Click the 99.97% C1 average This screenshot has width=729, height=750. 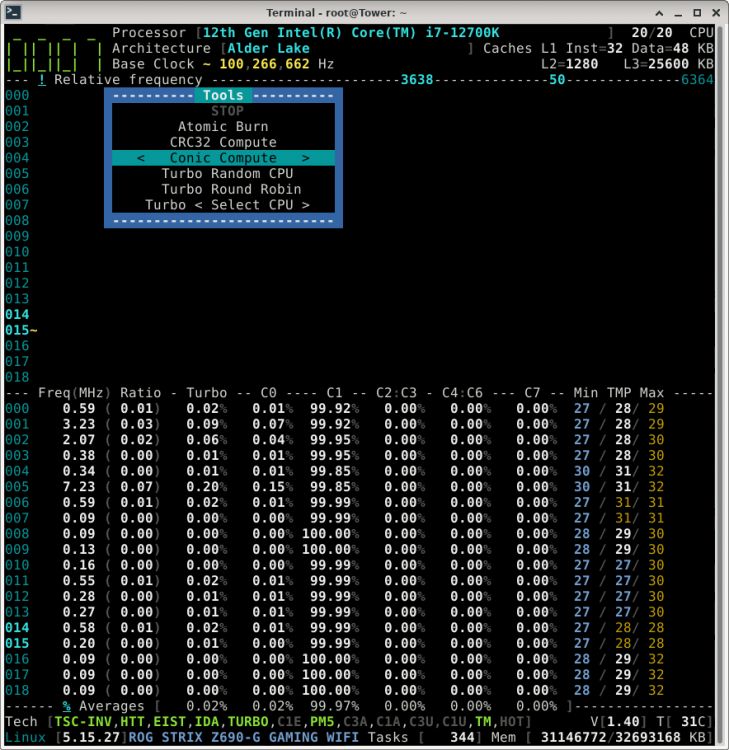pyautogui.click(x=334, y=706)
